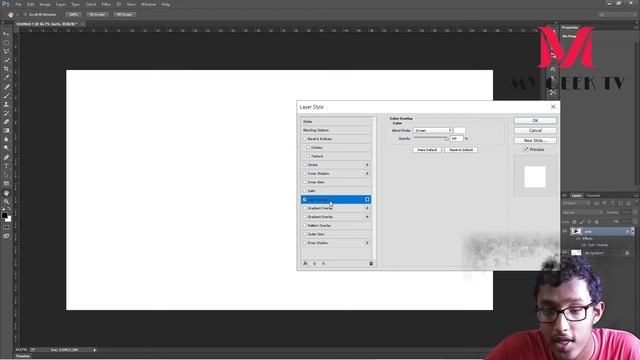Select the Crop tool
This screenshot has width=640, height=360.
coord(6,69)
